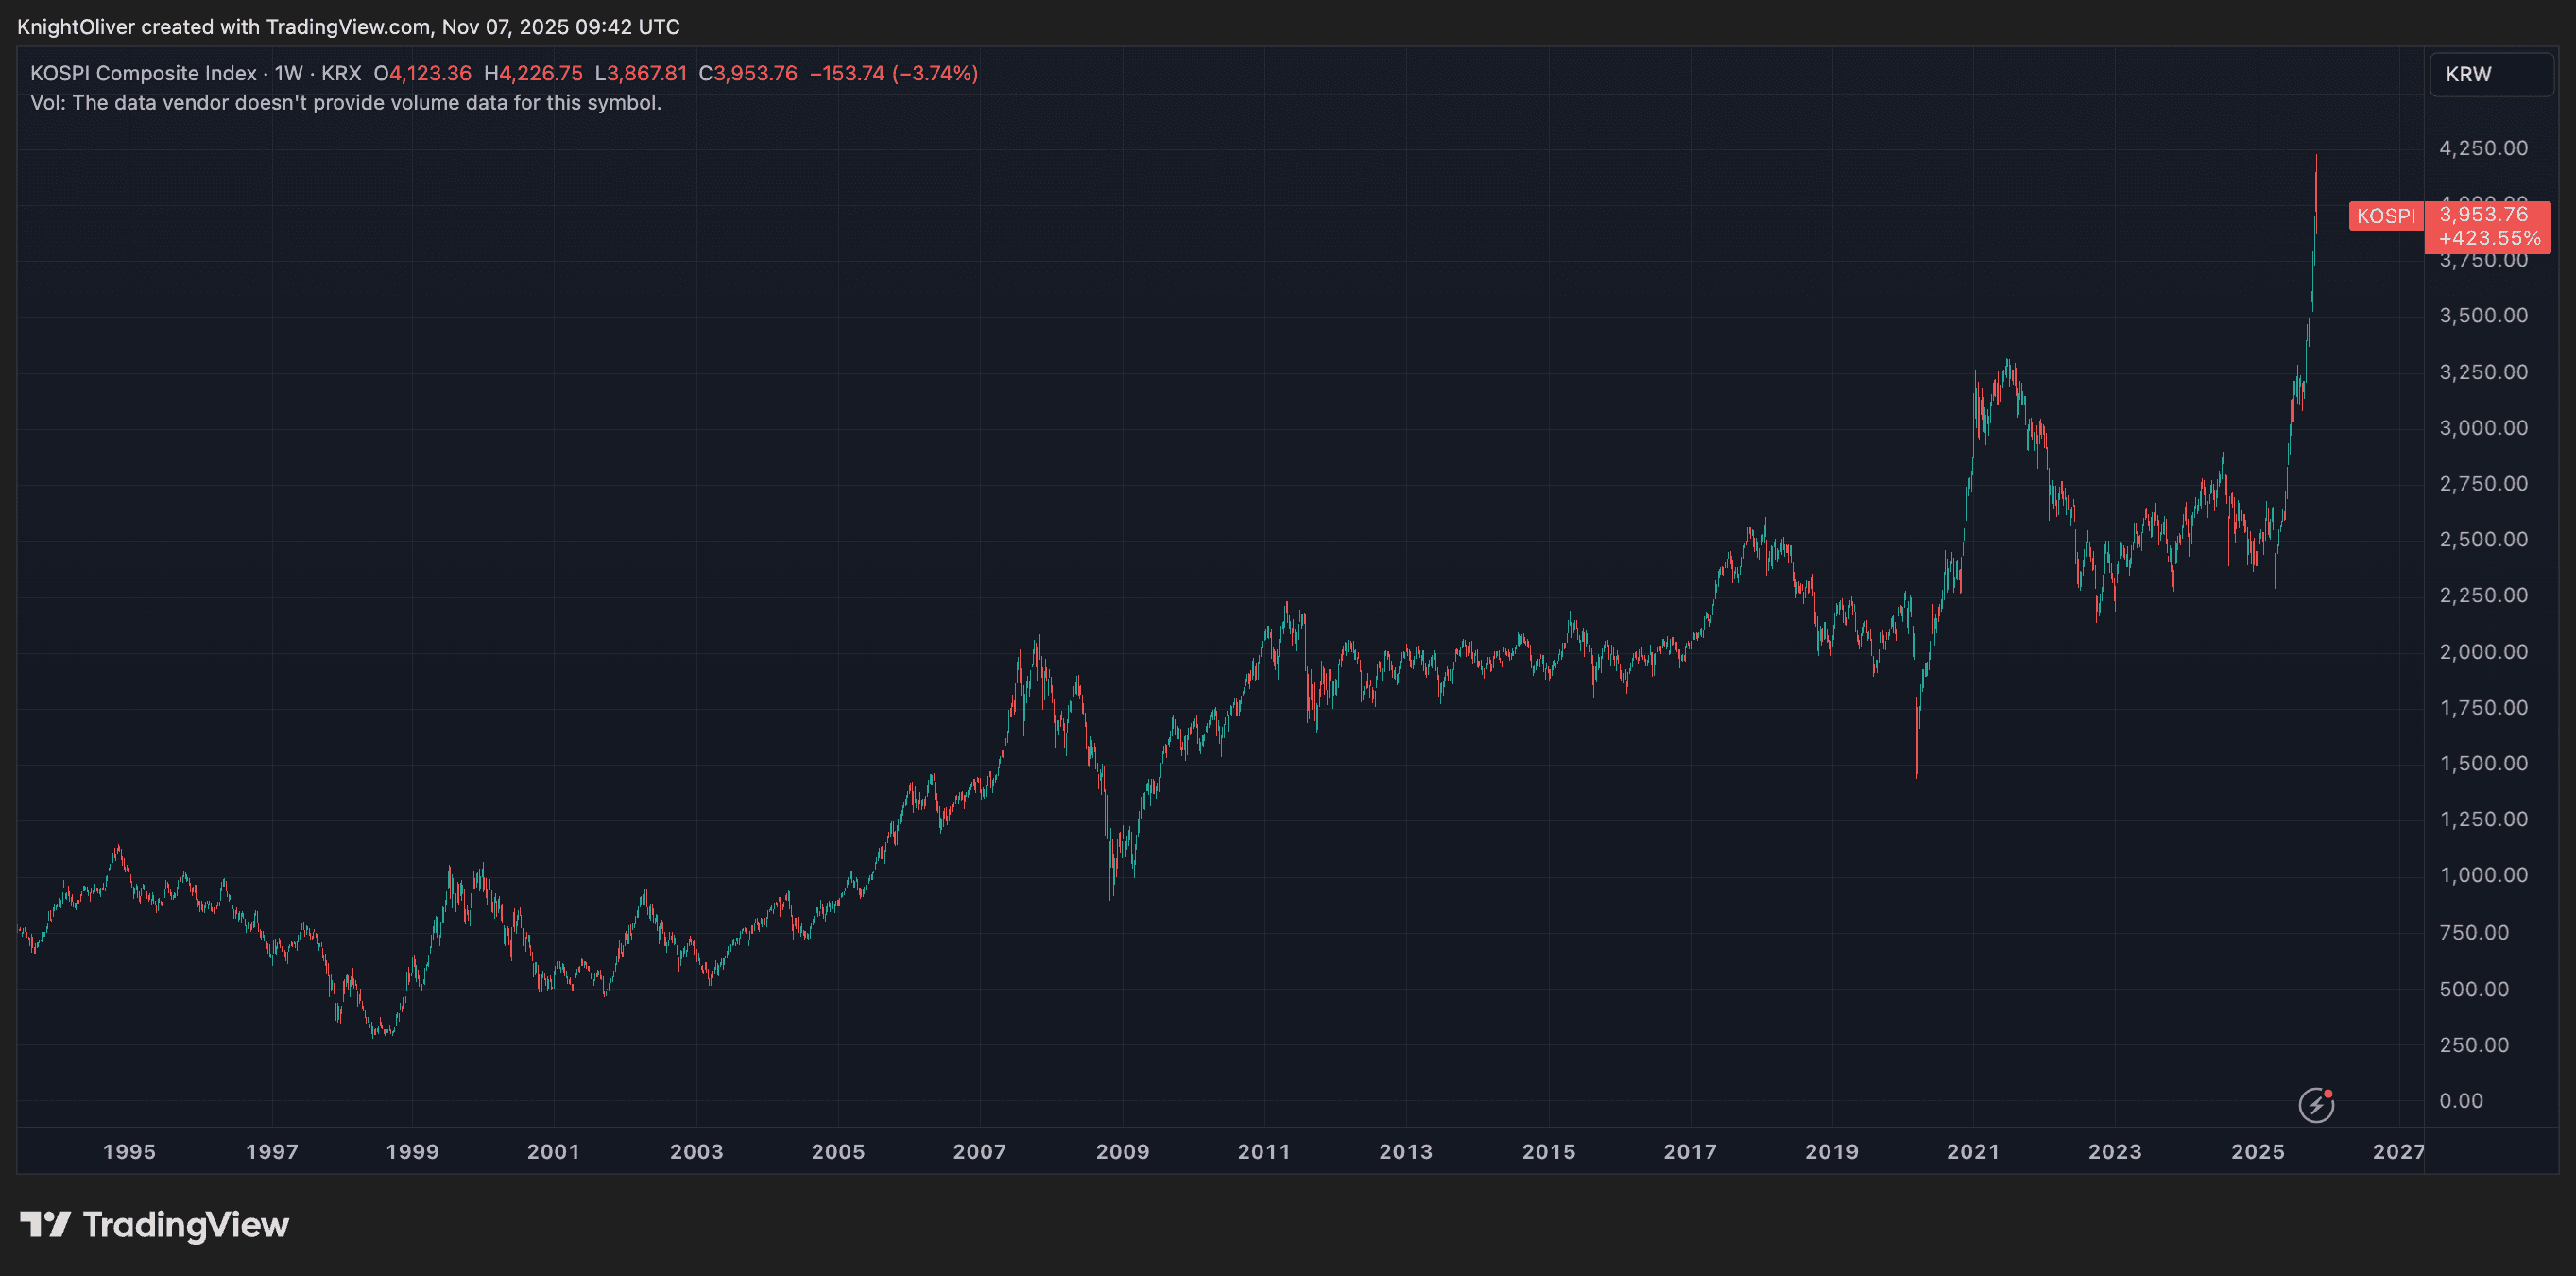Toggle the symbol legend visibility
The height and width of the screenshot is (1276, 2576).
(143, 72)
